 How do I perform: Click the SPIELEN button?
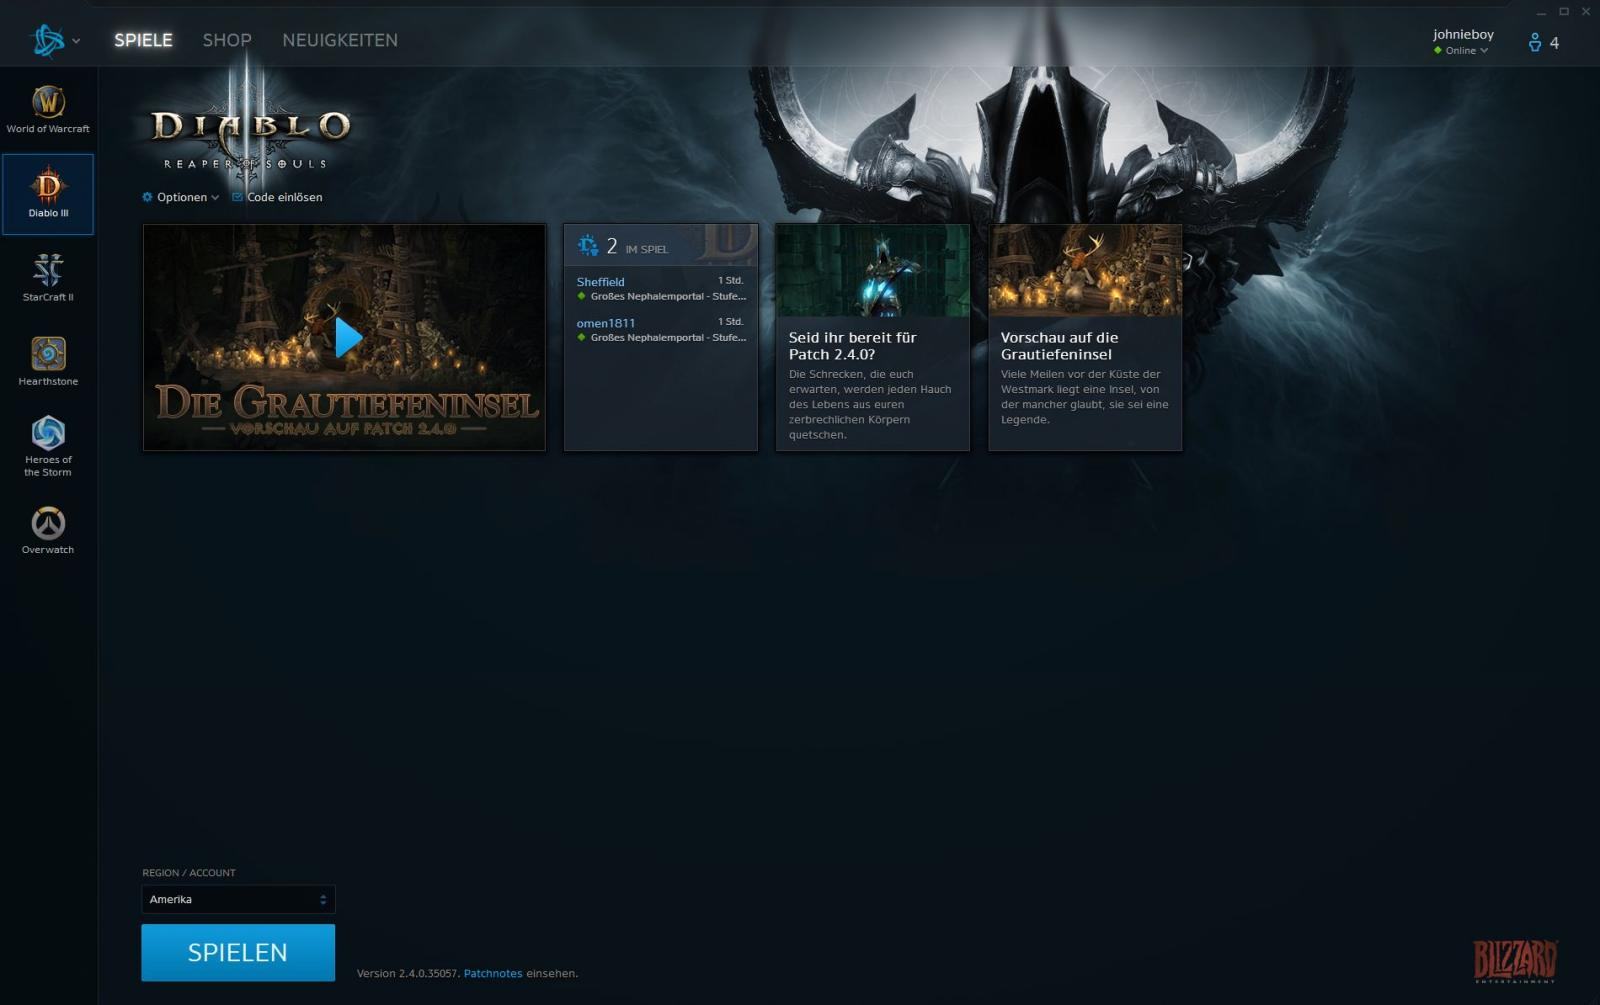click(x=238, y=952)
